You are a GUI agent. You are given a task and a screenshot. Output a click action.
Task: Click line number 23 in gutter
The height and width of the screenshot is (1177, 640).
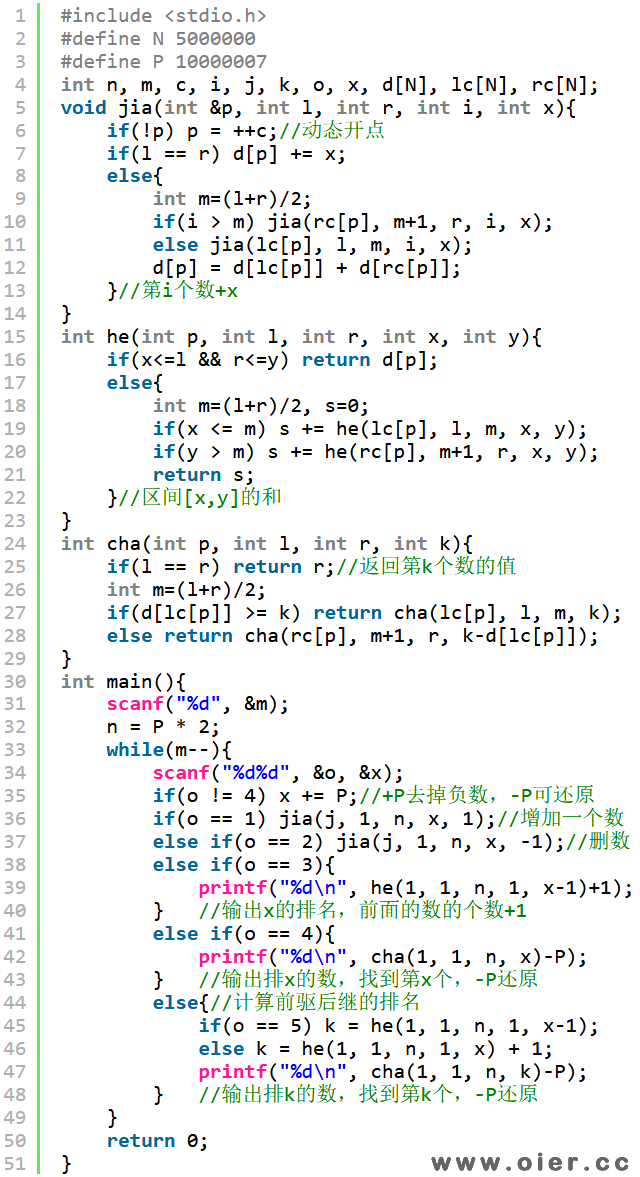pyautogui.click(x=14, y=522)
